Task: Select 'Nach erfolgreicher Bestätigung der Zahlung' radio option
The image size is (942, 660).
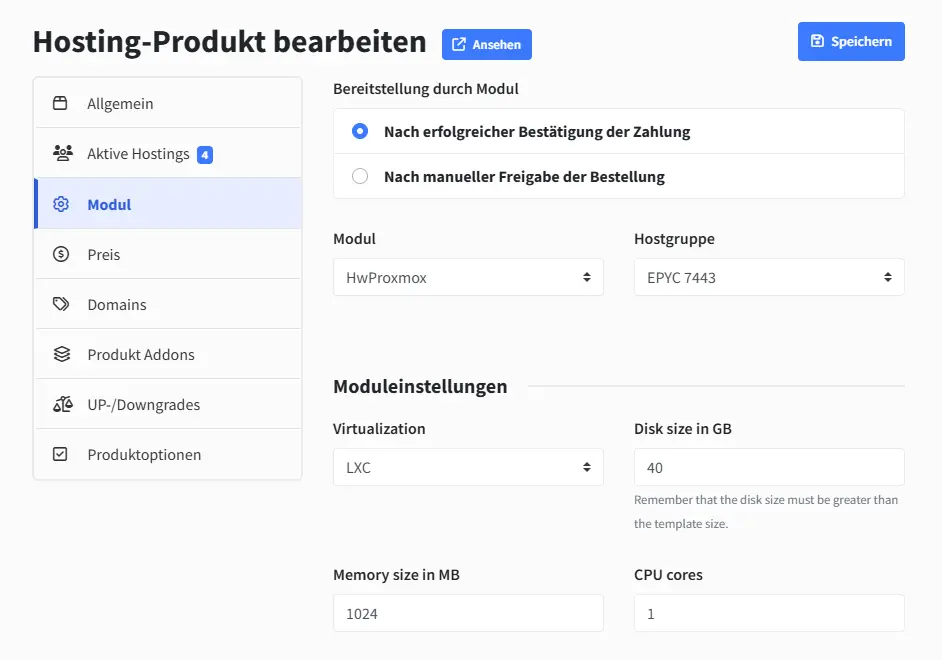Action: point(360,131)
